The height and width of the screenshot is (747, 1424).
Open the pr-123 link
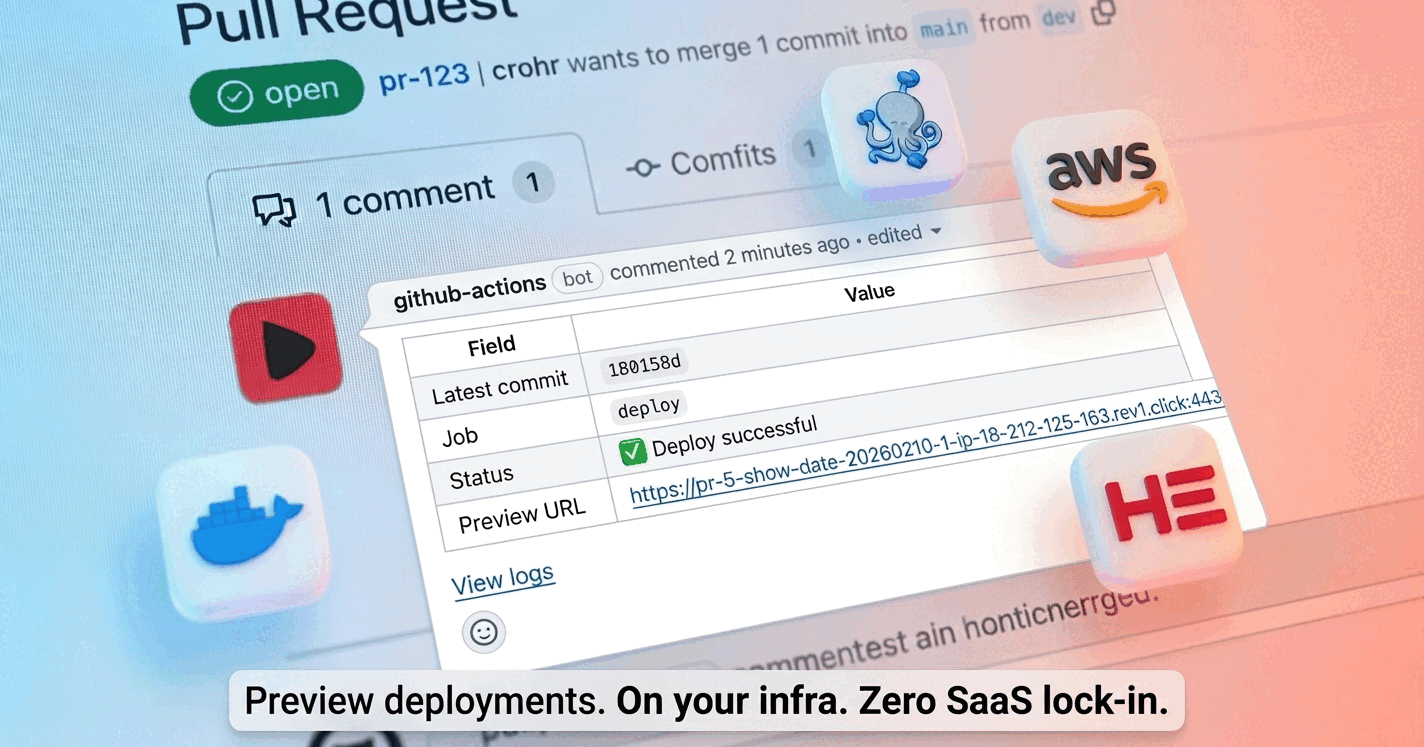coord(424,77)
